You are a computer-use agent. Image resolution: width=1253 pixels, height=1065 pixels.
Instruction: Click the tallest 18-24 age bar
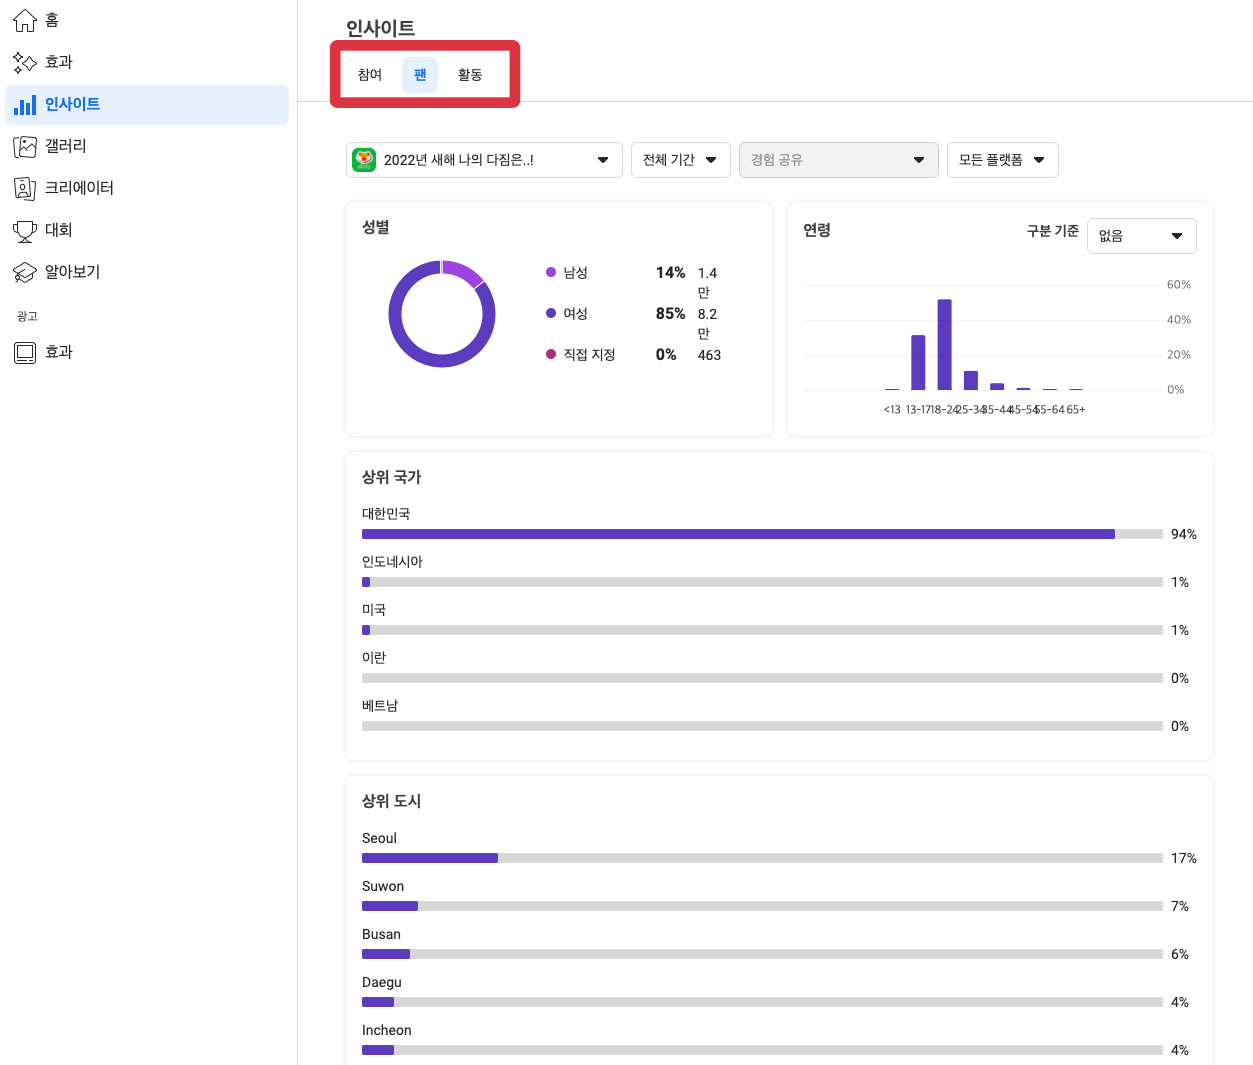pyautogui.click(x=945, y=345)
